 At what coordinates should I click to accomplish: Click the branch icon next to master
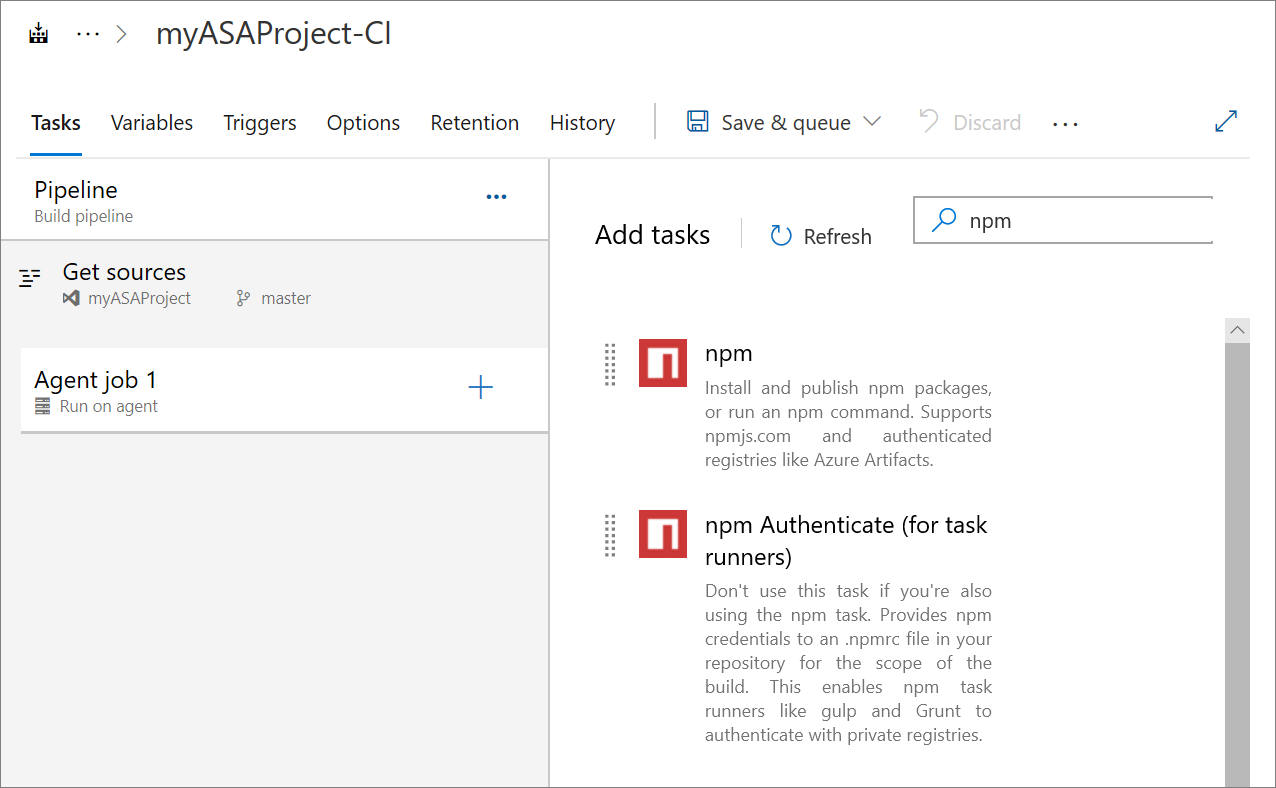coord(241,297)
